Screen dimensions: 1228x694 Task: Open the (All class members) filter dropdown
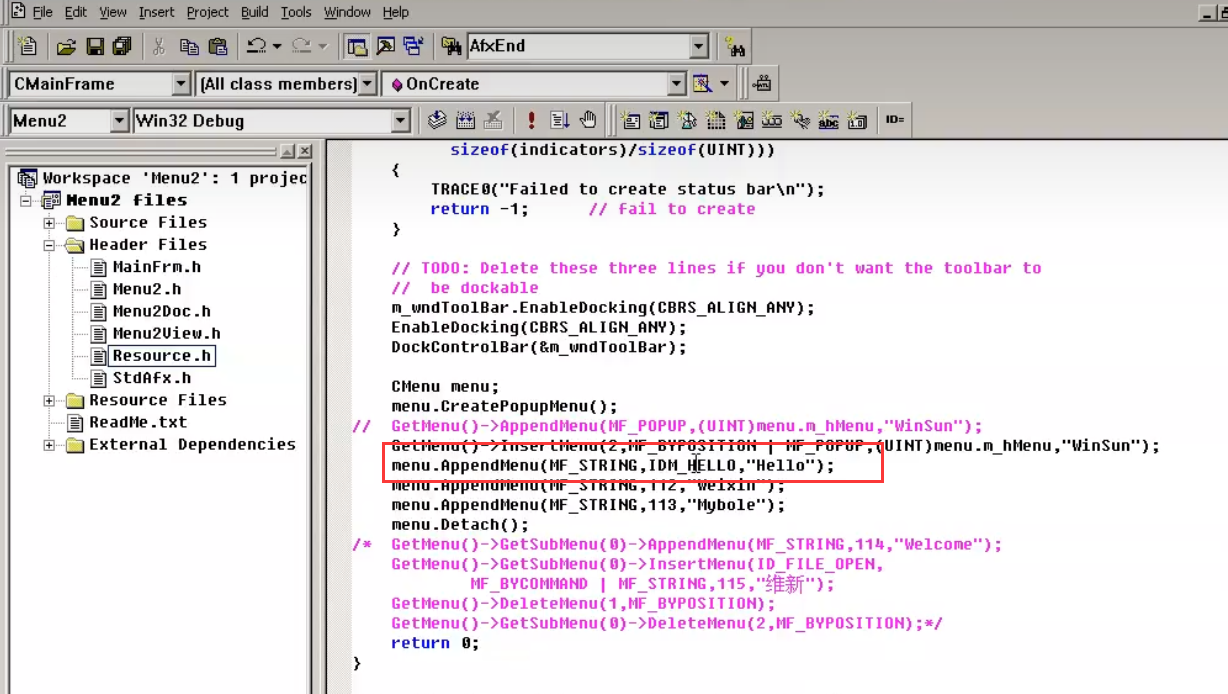click(367, 84)
